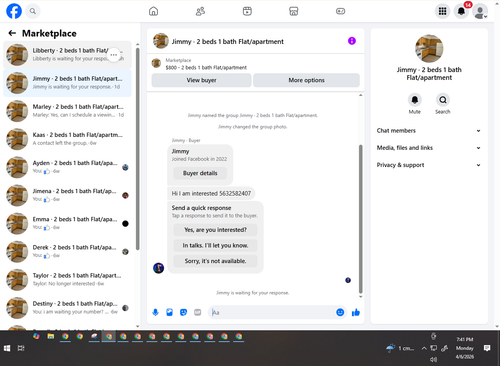Expand the Chat members section
Image resolution: width=500 pixels, height=366 pixels.
tap(429, 131)
